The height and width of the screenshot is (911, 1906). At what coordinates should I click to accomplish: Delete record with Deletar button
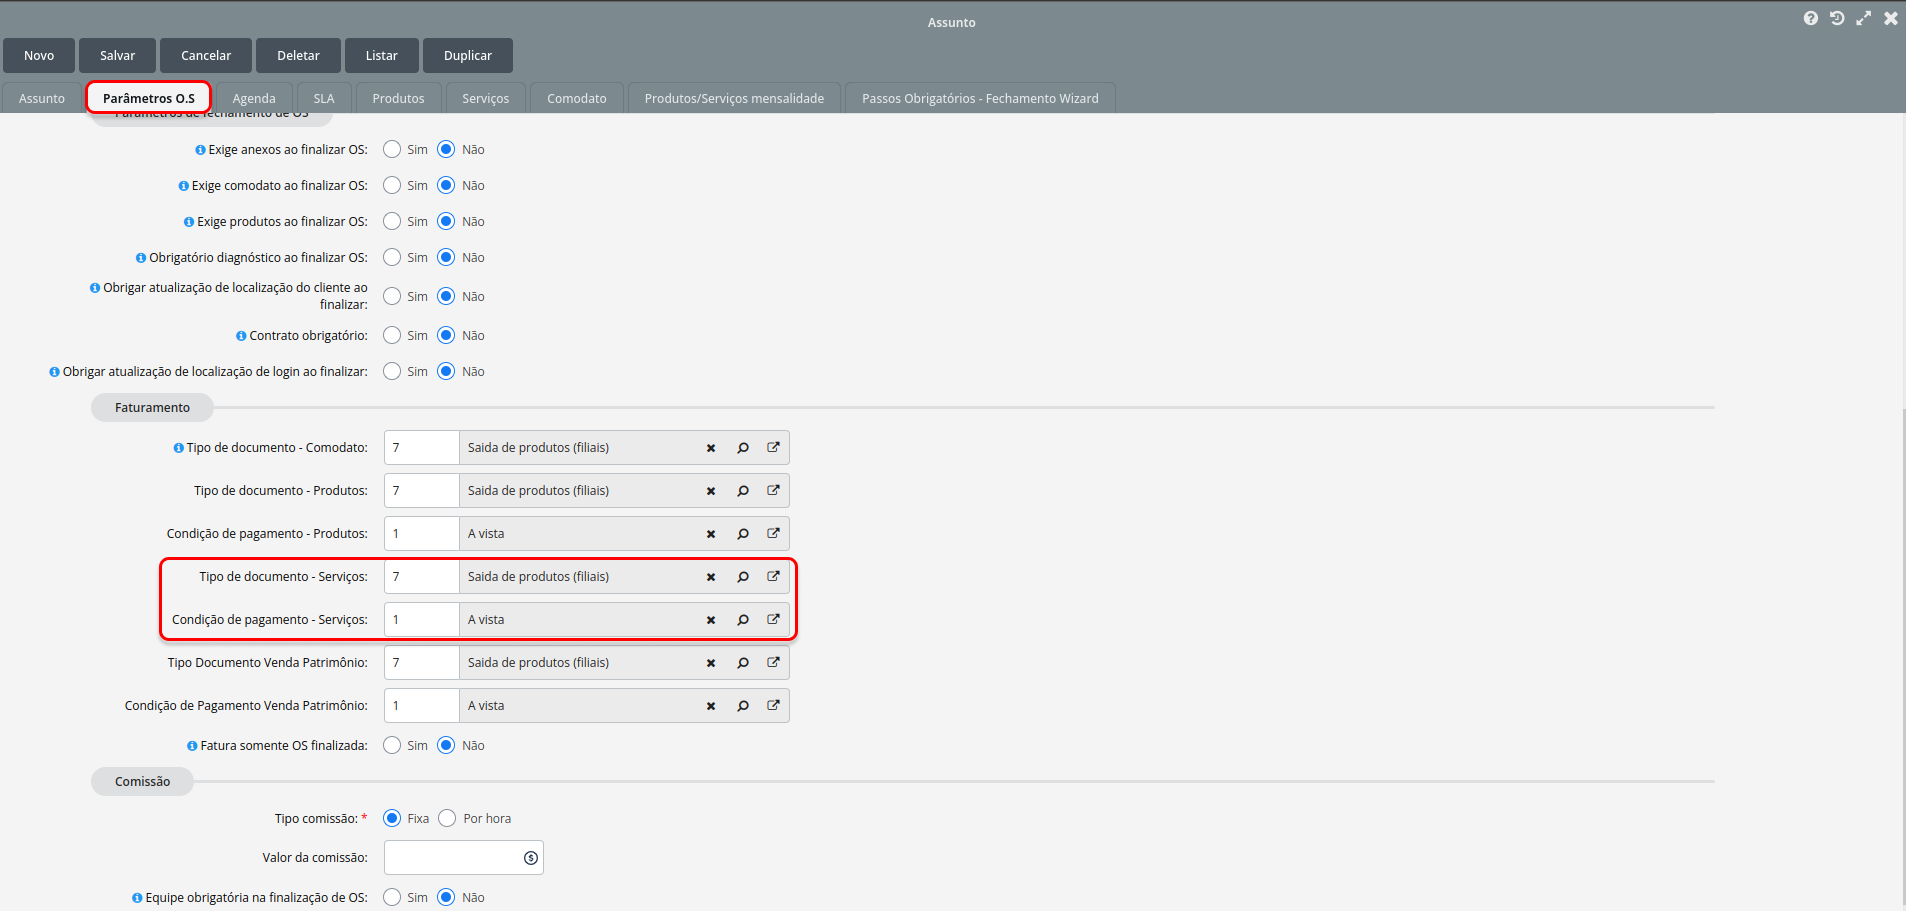298,56
